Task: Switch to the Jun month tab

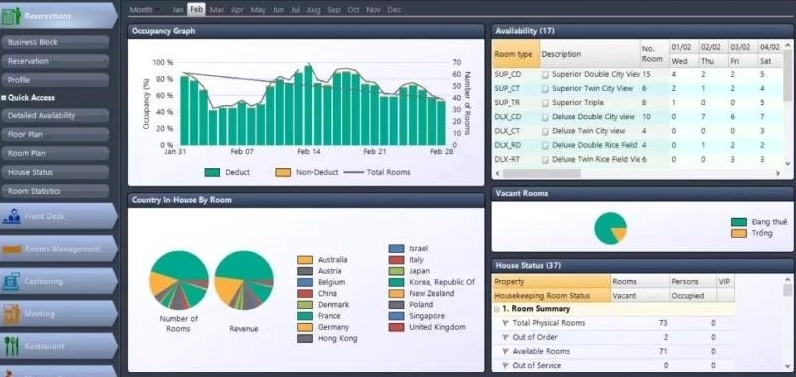Action: (x=278, y=10)
